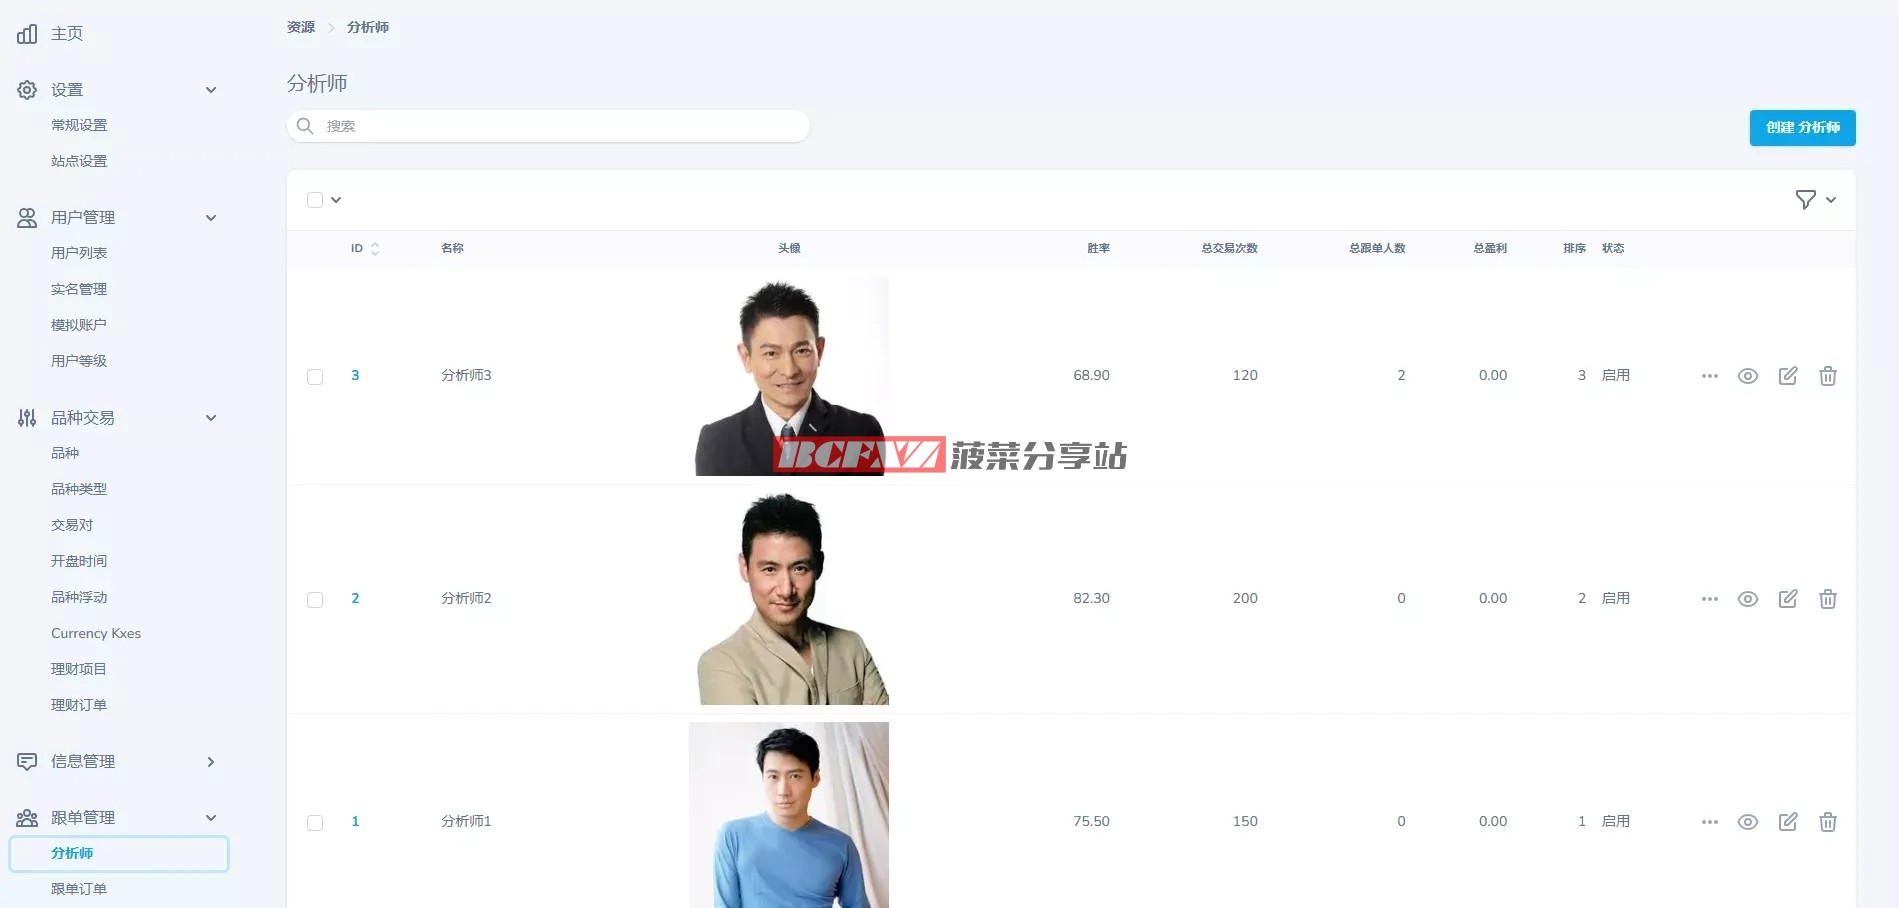Image resolution: width=1899 pixels, height=908 pixels.
Task: Delete 分析师3 using the trash icon
Action: coord(1827,376)
